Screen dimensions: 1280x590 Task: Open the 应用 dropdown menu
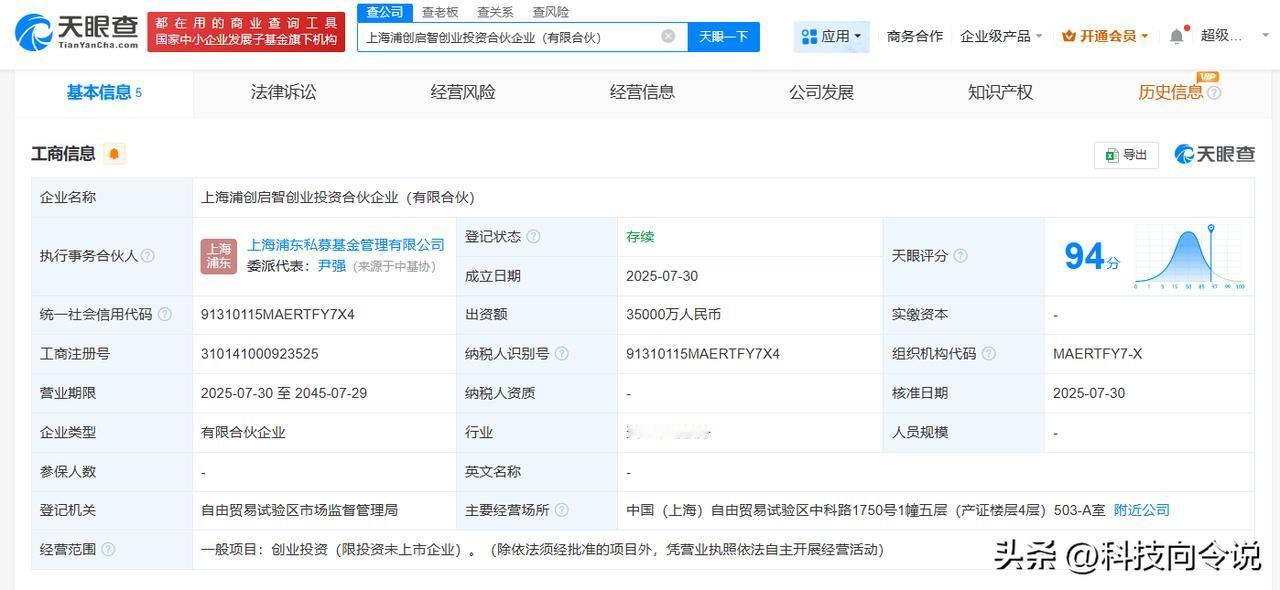832,36
